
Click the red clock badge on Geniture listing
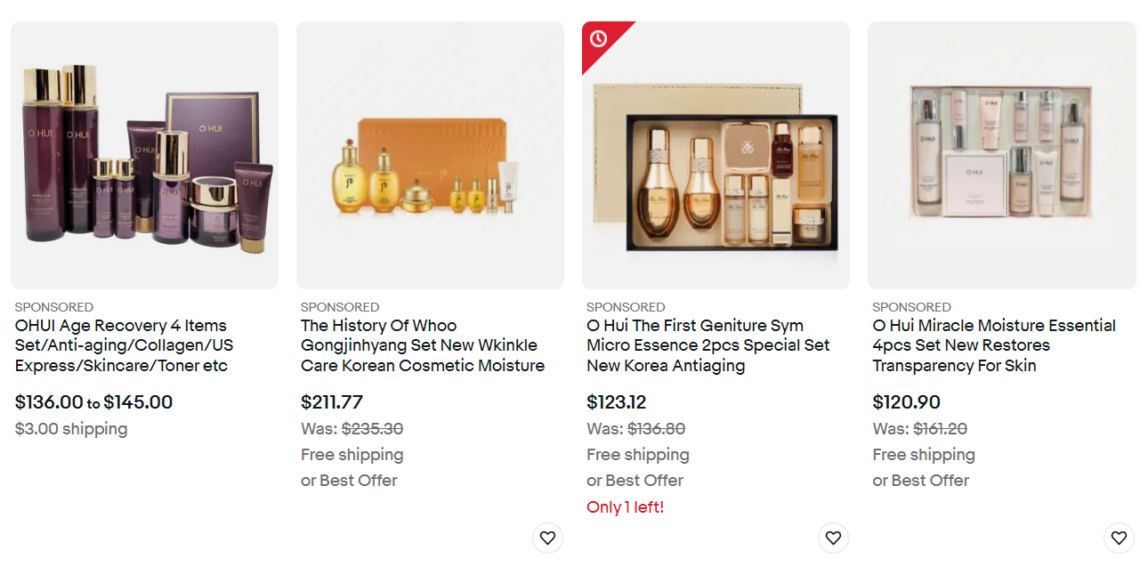(x=598, y=39)
